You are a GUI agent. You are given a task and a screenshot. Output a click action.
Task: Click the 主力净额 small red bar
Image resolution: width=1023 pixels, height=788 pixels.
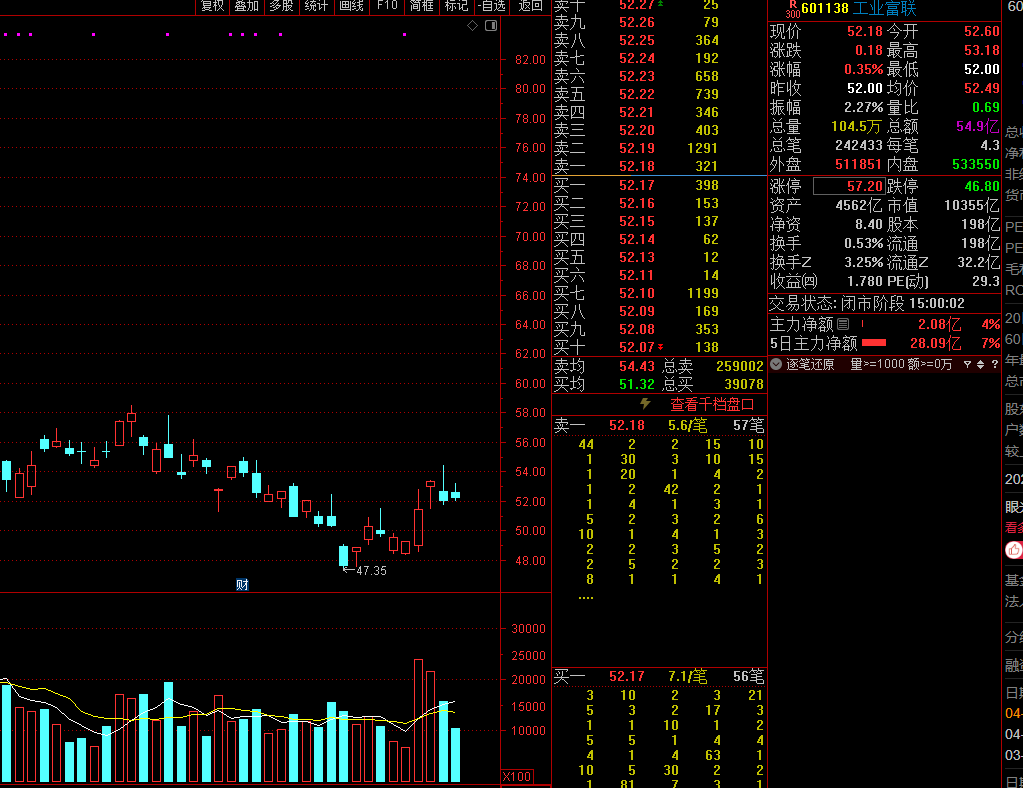click(x=863, y=324)
